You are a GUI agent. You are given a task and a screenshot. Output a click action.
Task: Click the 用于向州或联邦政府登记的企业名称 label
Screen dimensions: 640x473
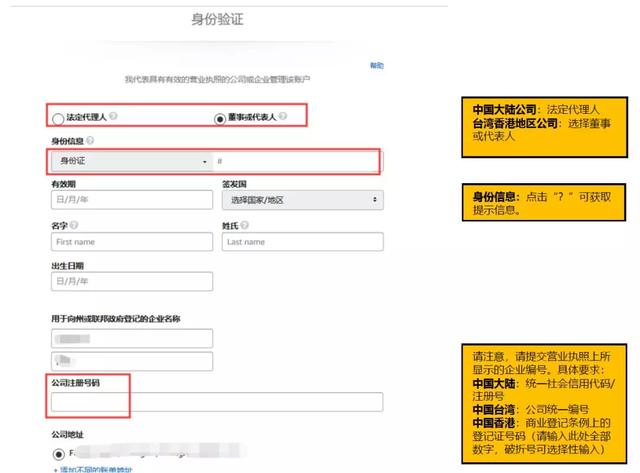[116, 319]
